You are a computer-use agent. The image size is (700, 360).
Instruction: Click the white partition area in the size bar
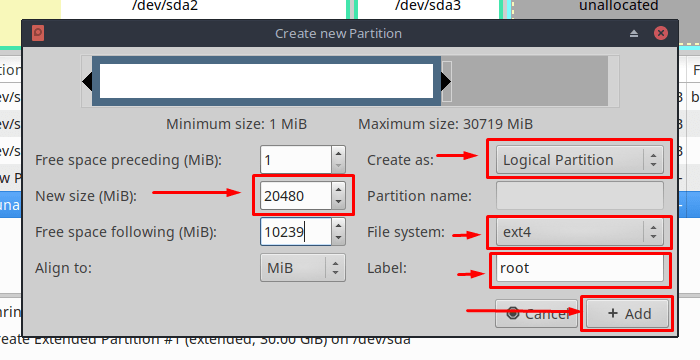point(267,81)
